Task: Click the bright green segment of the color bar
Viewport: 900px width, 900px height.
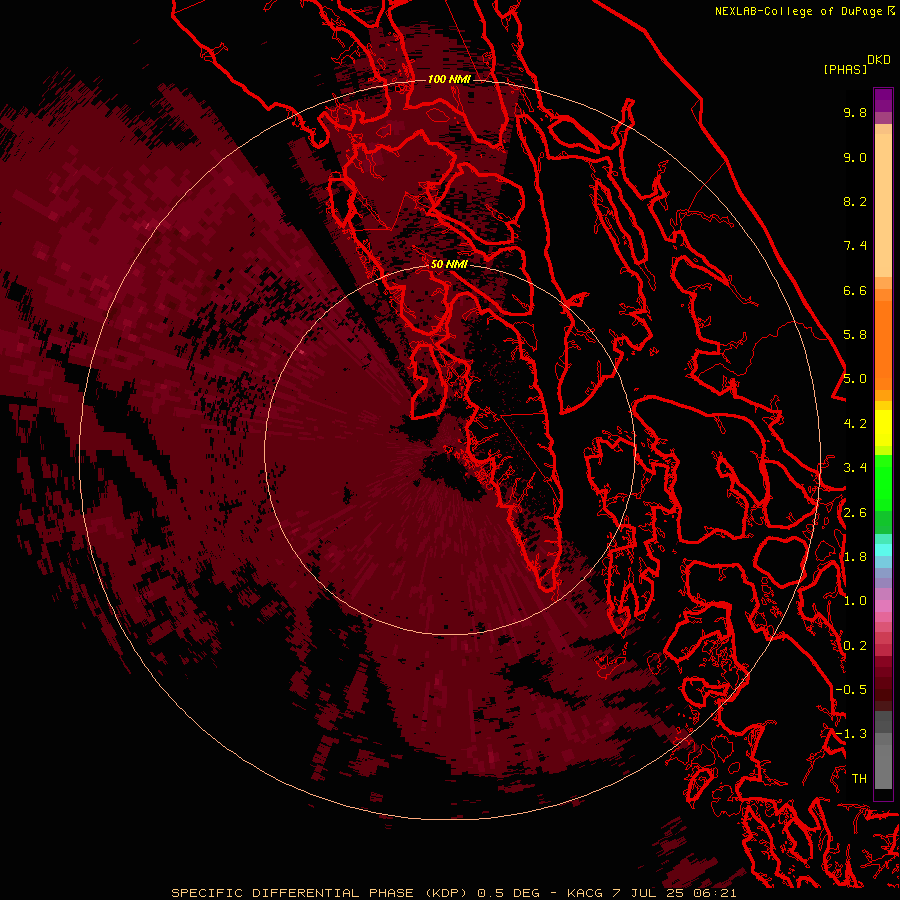Action: click(883, 481)
